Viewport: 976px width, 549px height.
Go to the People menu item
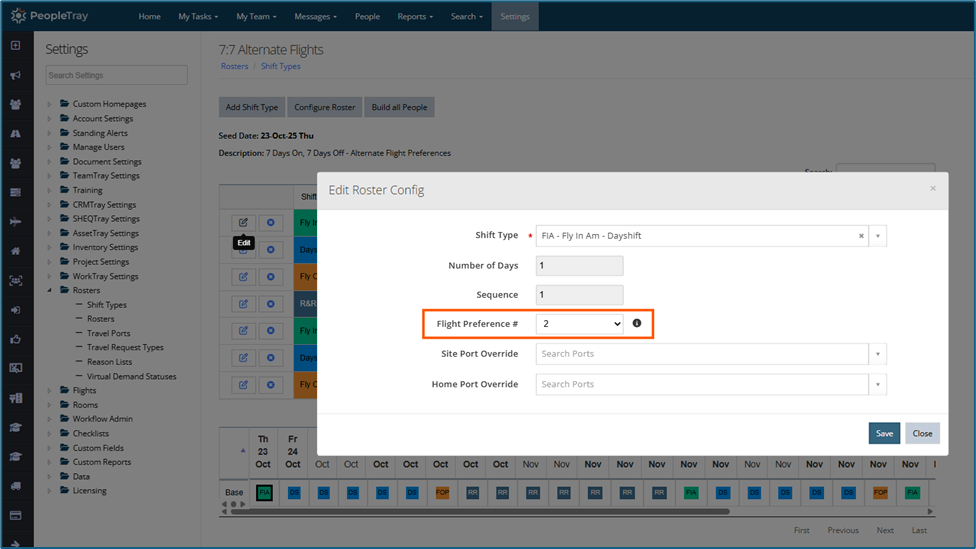tap(367, 16)
